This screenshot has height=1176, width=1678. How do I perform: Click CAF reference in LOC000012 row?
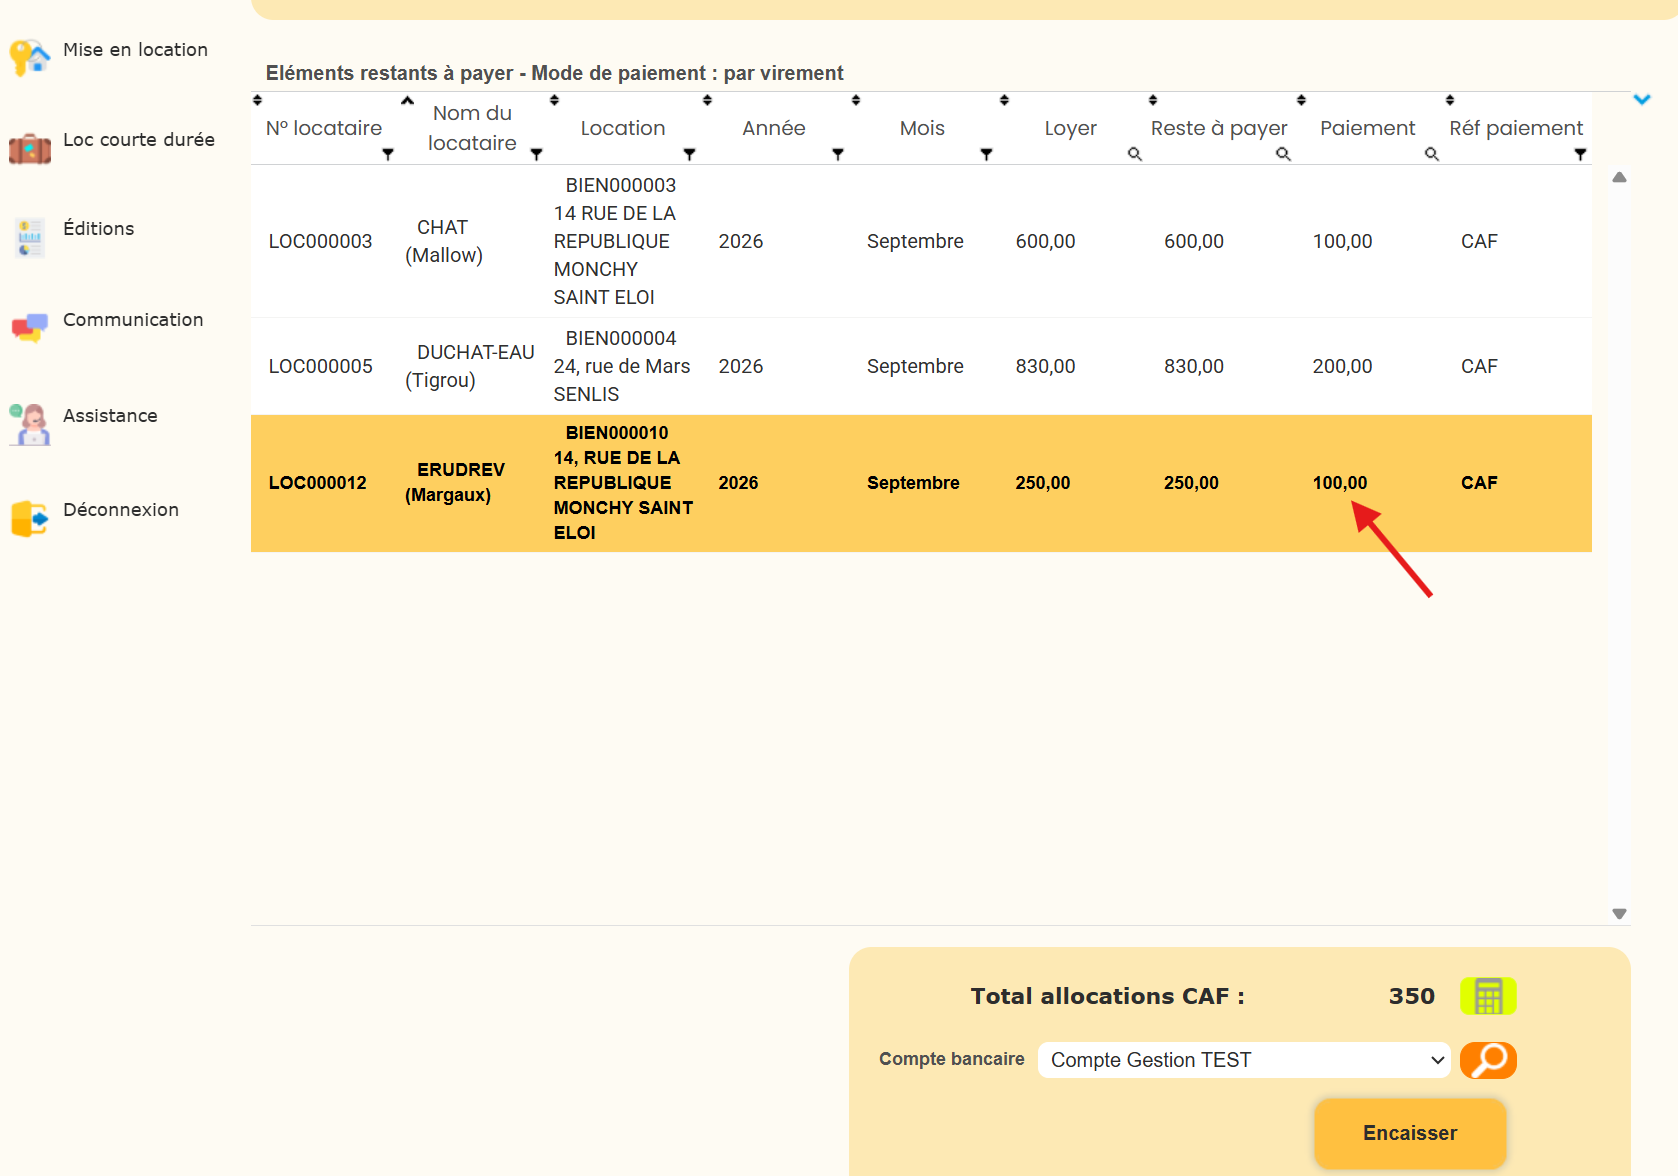[1478, 483]
